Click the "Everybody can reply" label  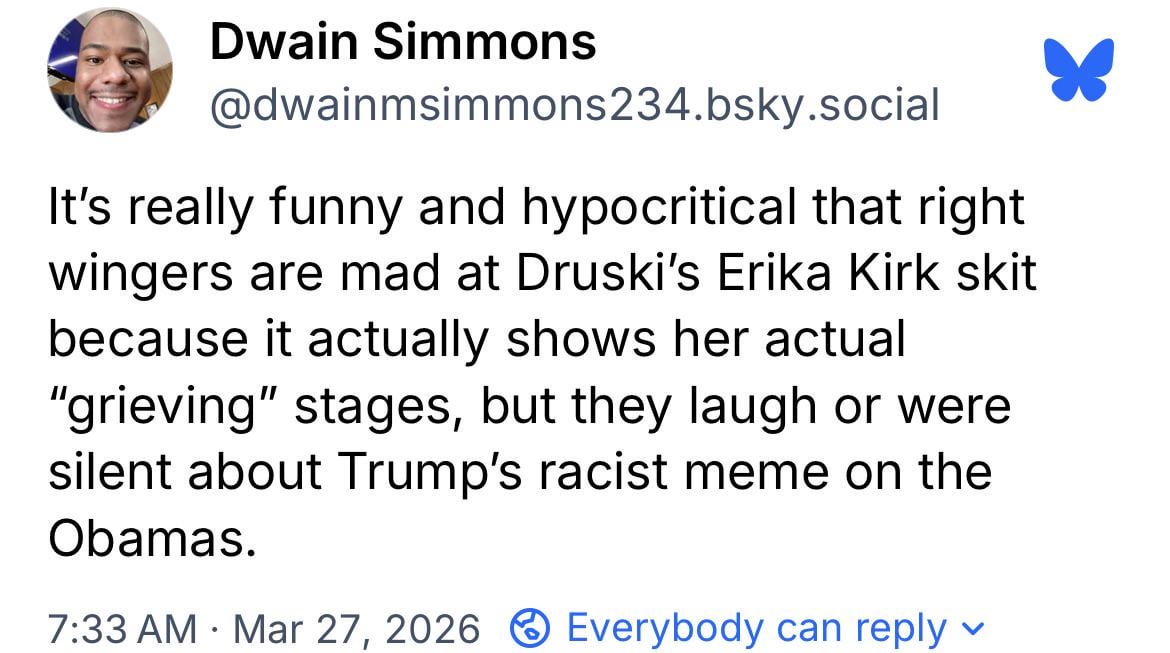756,628
